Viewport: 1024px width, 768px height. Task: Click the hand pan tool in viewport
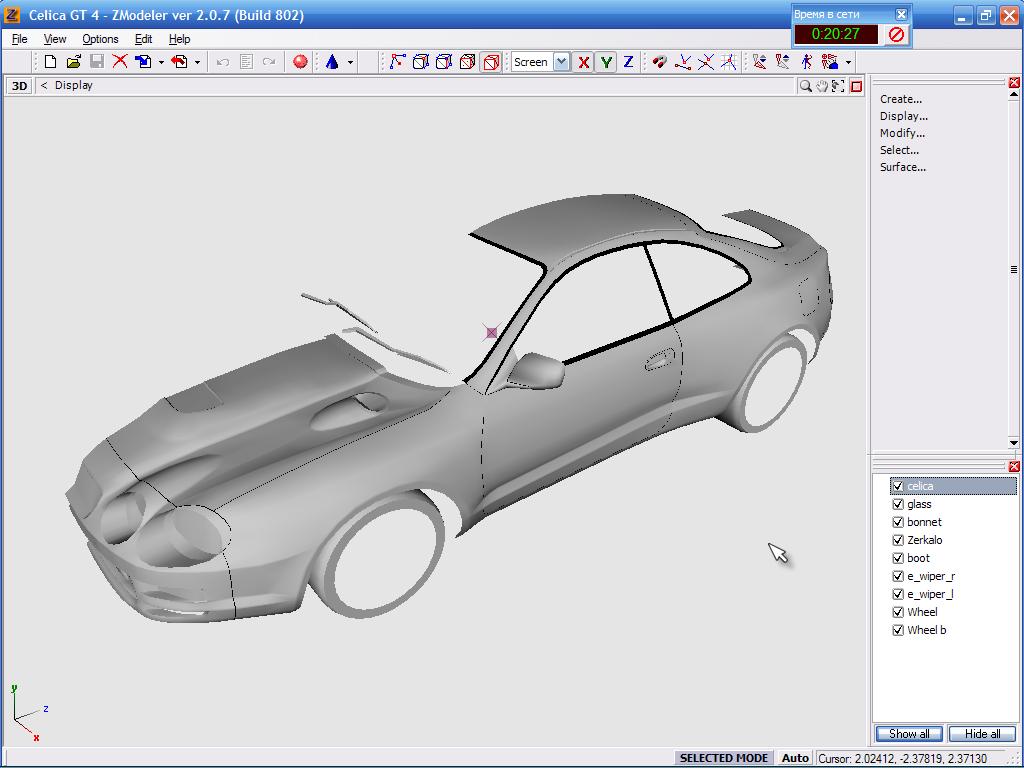(x=822, y=86)
